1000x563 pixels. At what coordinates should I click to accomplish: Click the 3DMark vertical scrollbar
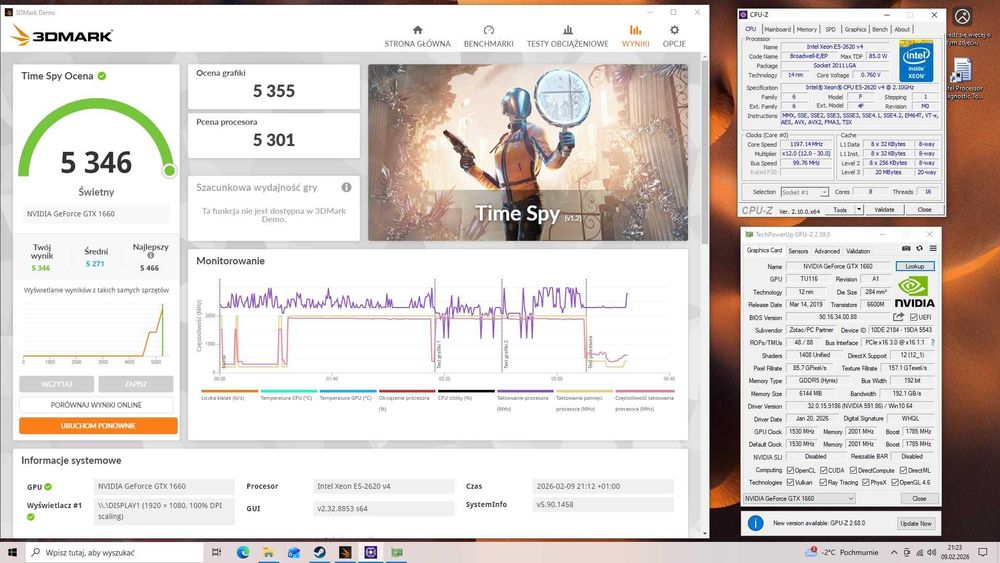coord(705,151)
